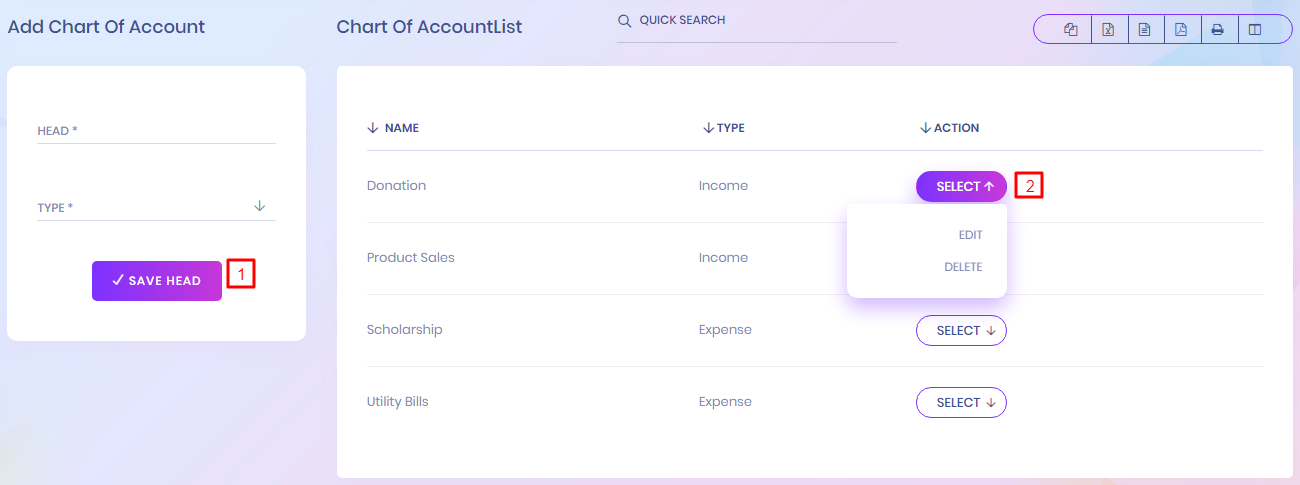Screen dimensions: 1300x485
Task: Choose Edit from the dropdown menu
Action: click(970, 235)
